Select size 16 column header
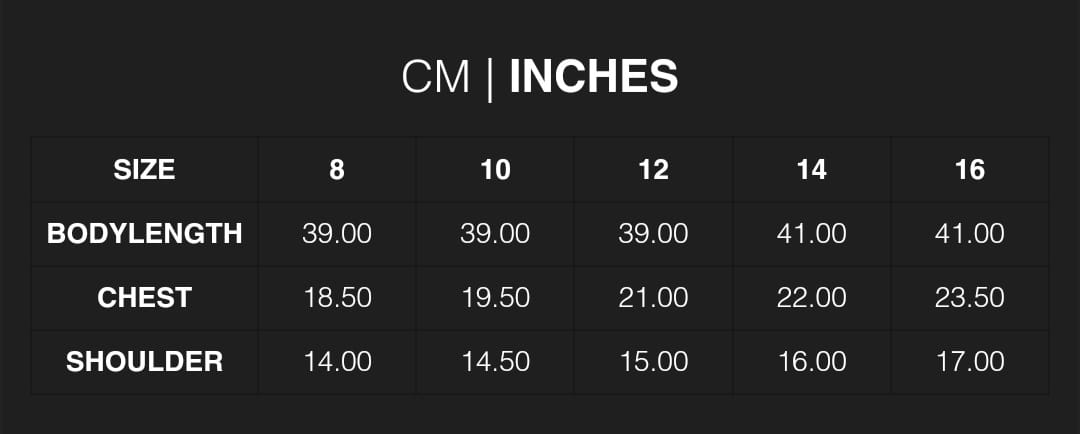Viewport: 1080px width, 434px height. point(970,170)
